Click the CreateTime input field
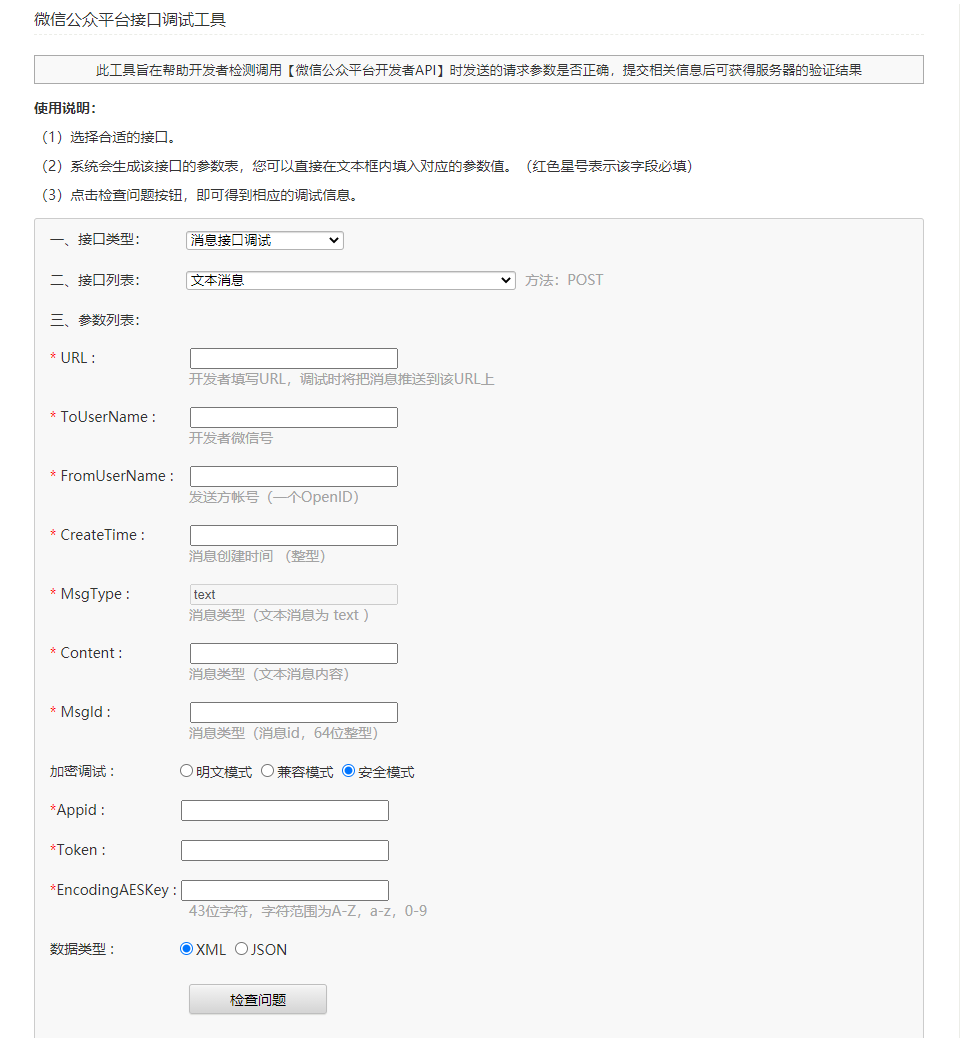 pyautogui.click(x=294, y=535)
